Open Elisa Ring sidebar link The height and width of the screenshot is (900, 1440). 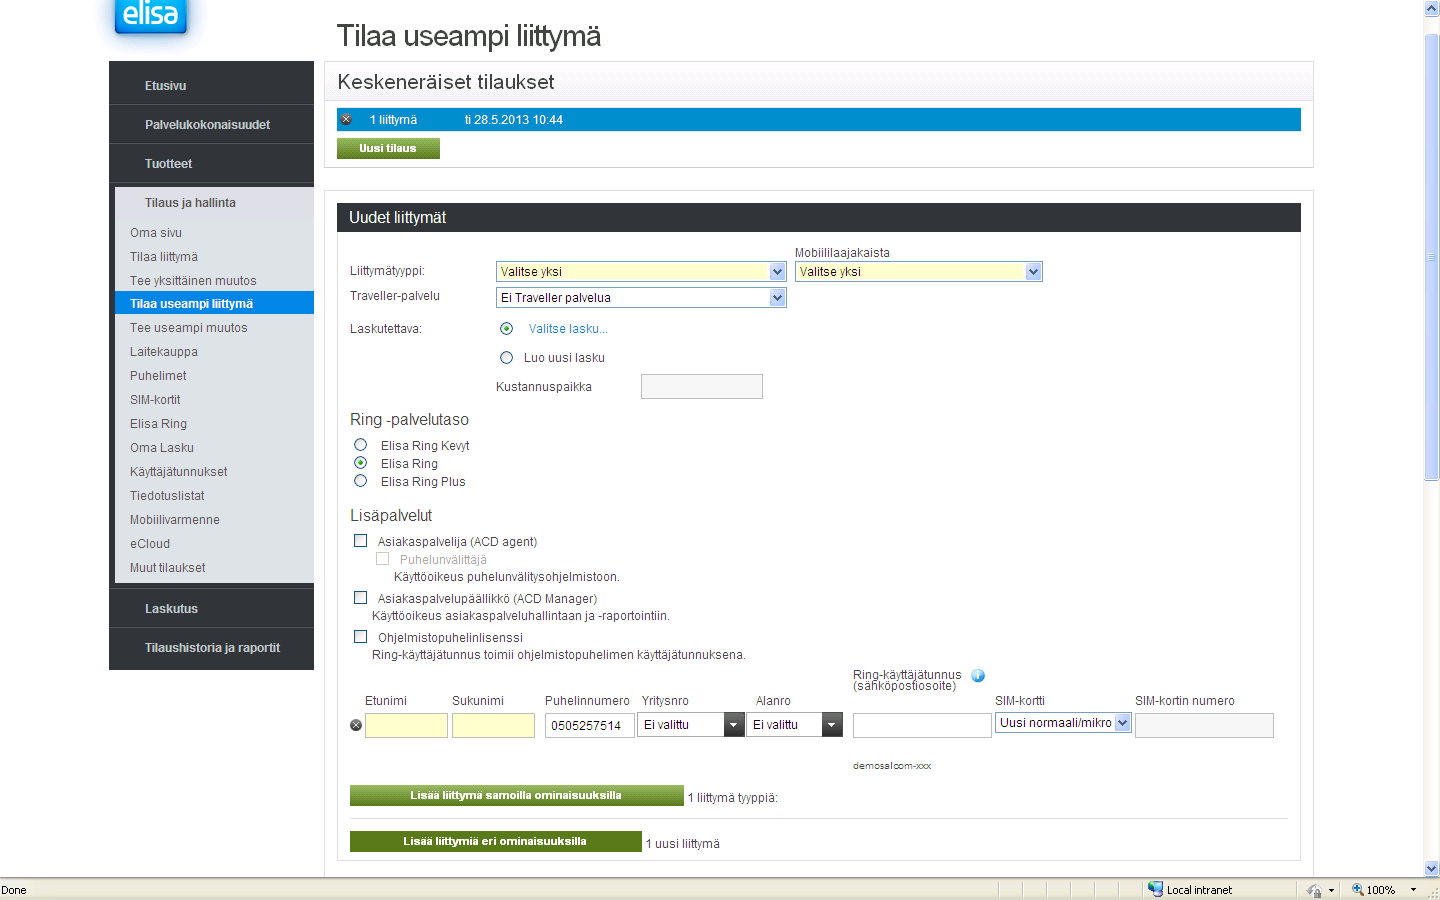(158, 424)
